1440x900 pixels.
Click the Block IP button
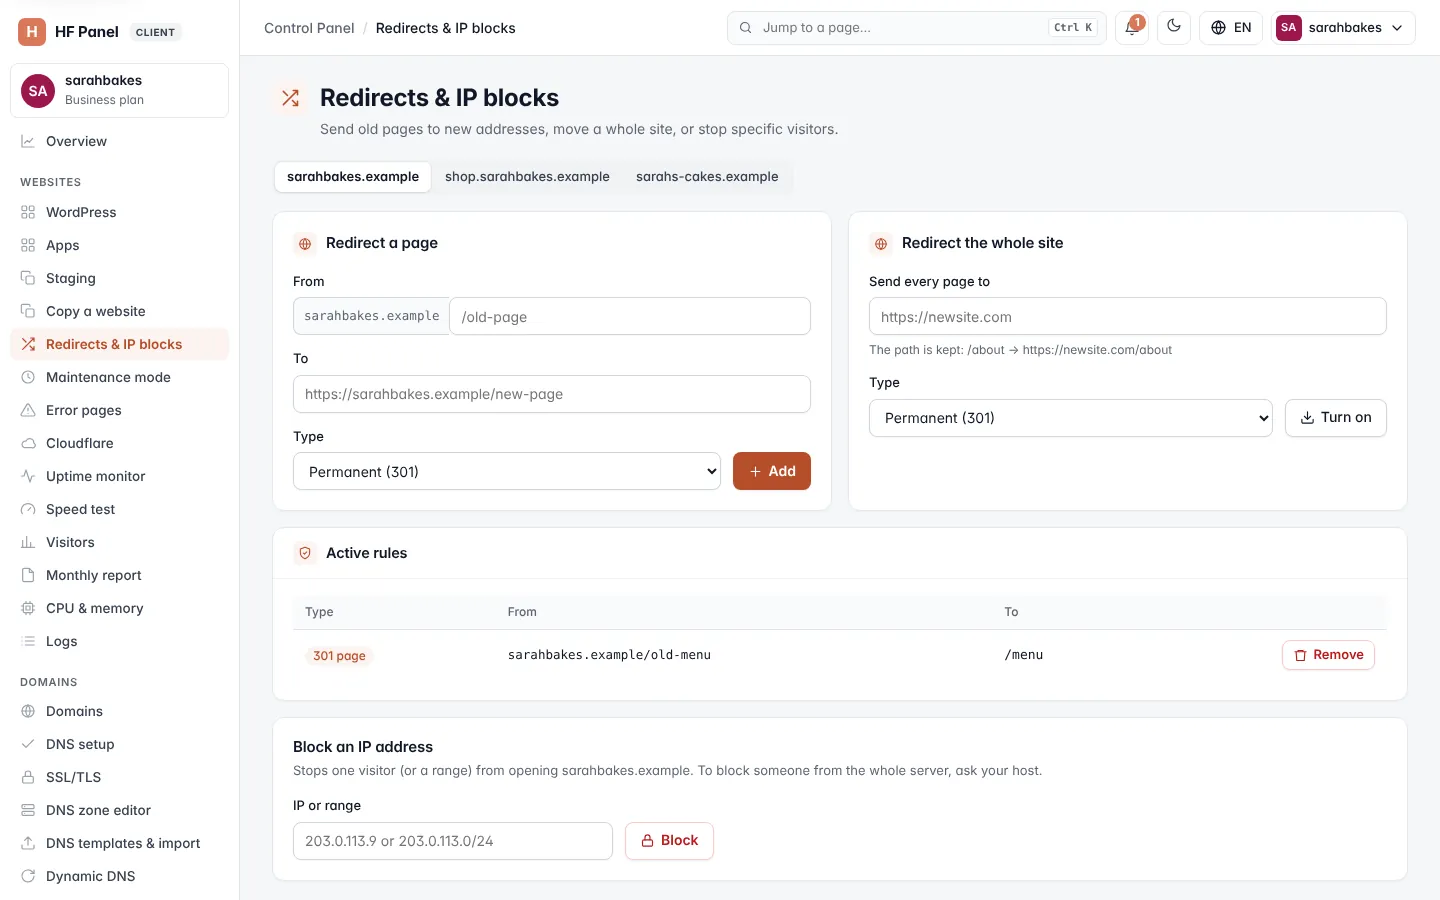[x=669, y=841]
